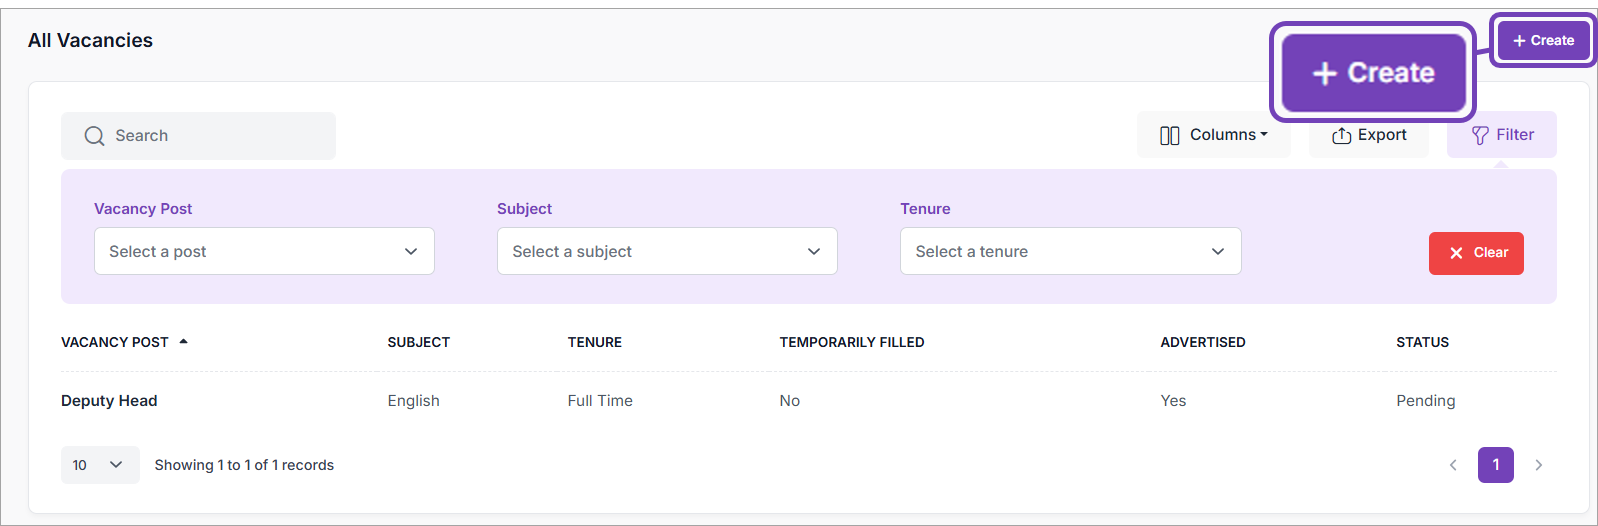Toggle the Filter panel
This screenshot has height=526, width=1598.
1501,135
